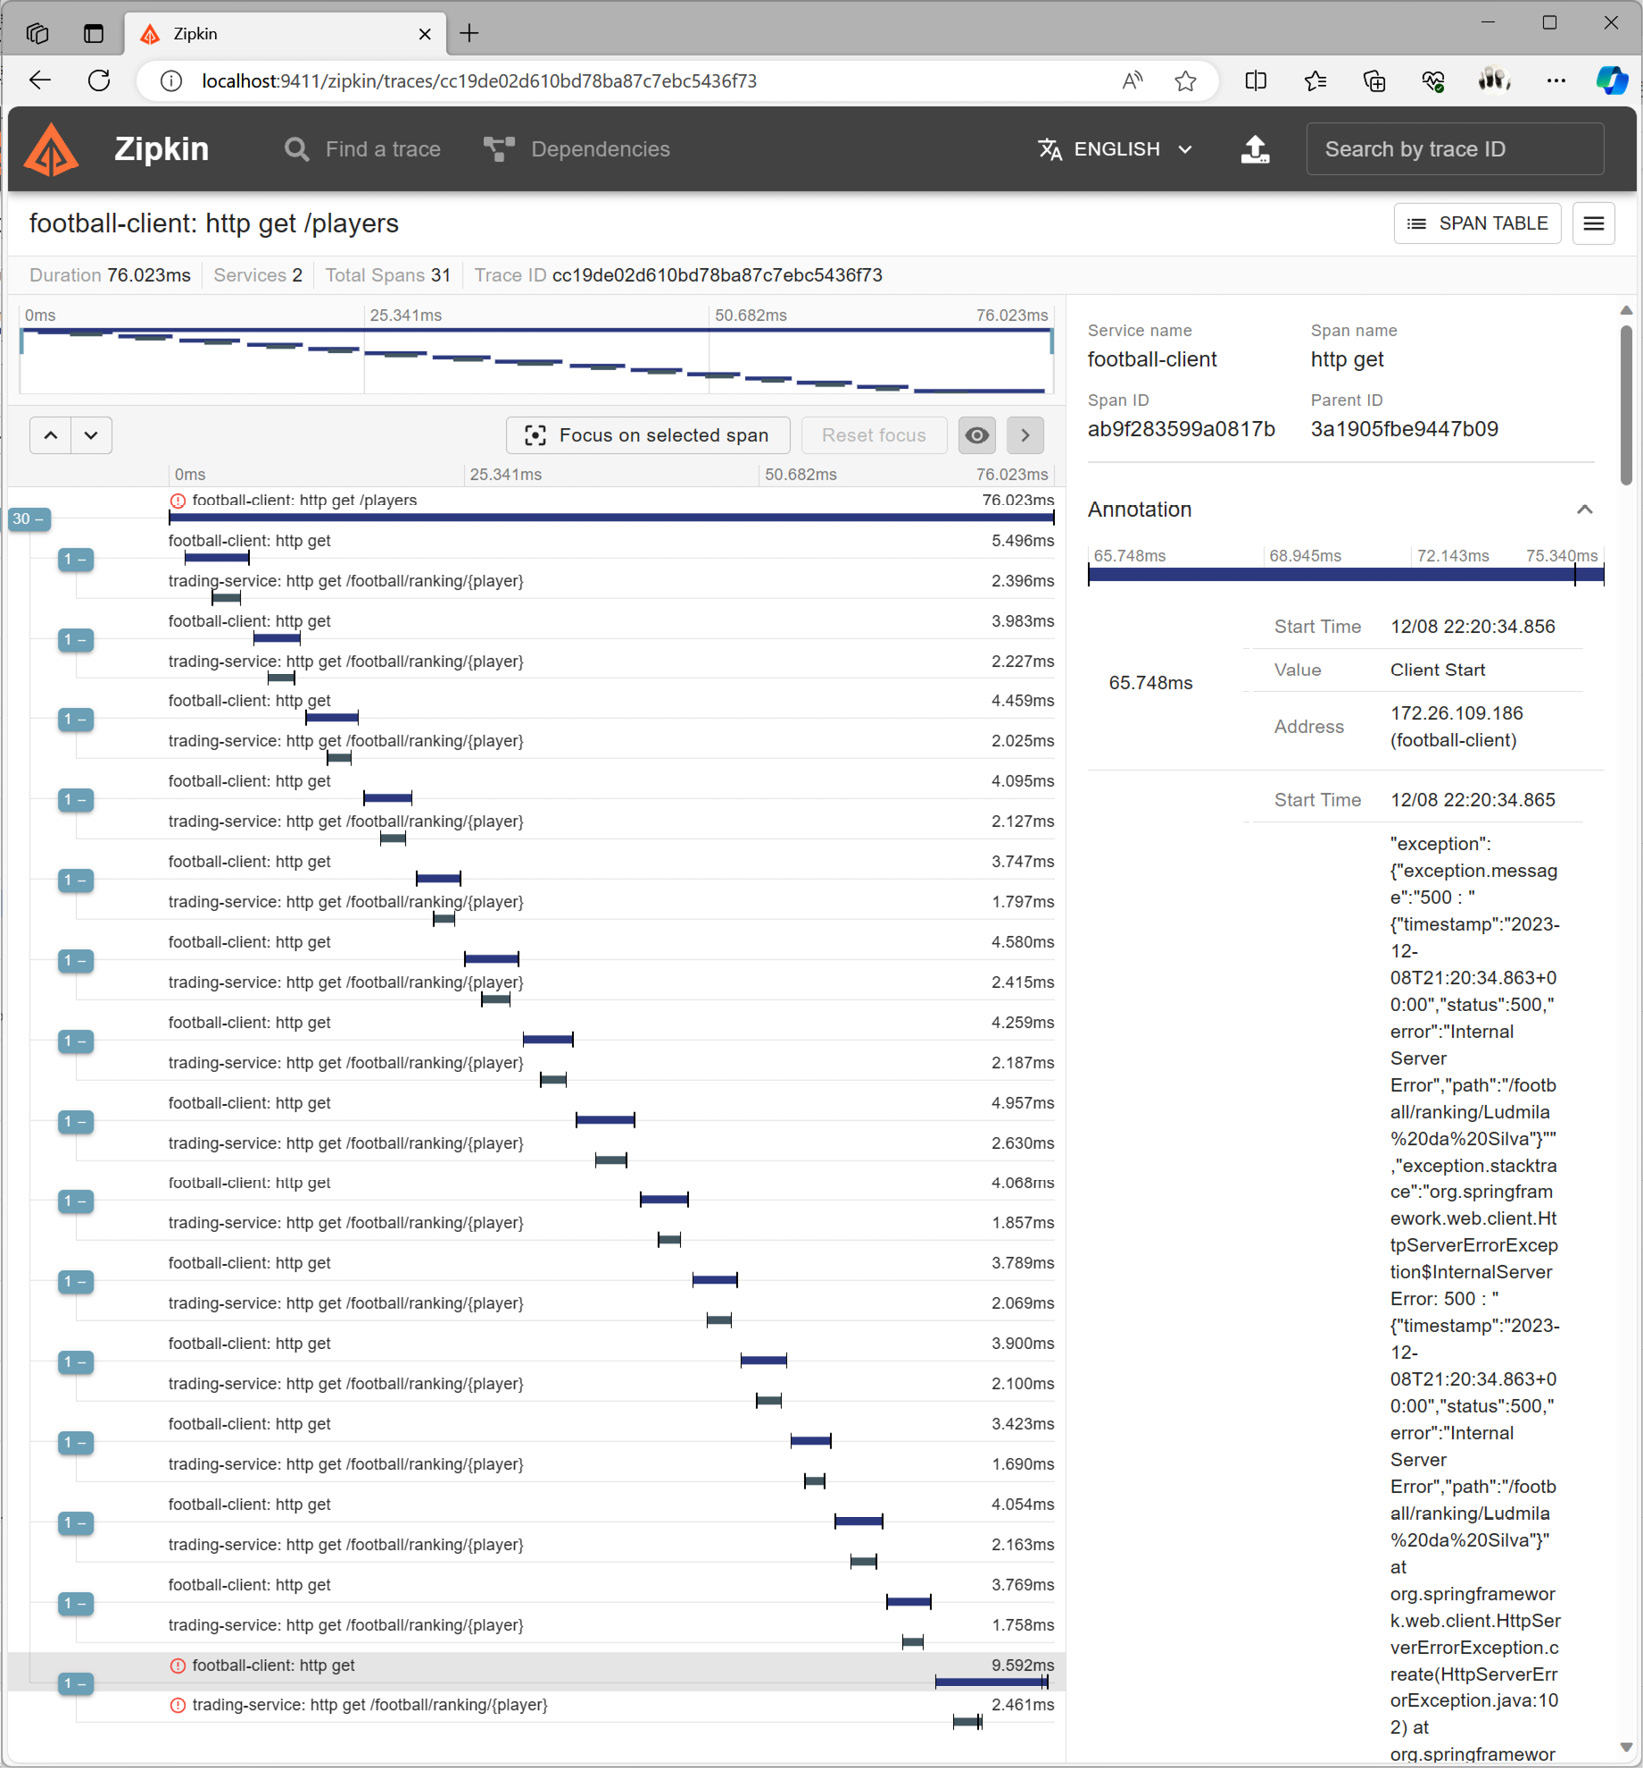Click error icon on root span row

coord(178,500)
